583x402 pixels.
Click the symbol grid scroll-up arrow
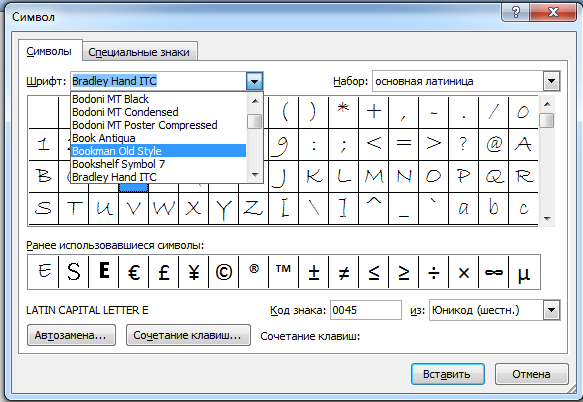547,104
